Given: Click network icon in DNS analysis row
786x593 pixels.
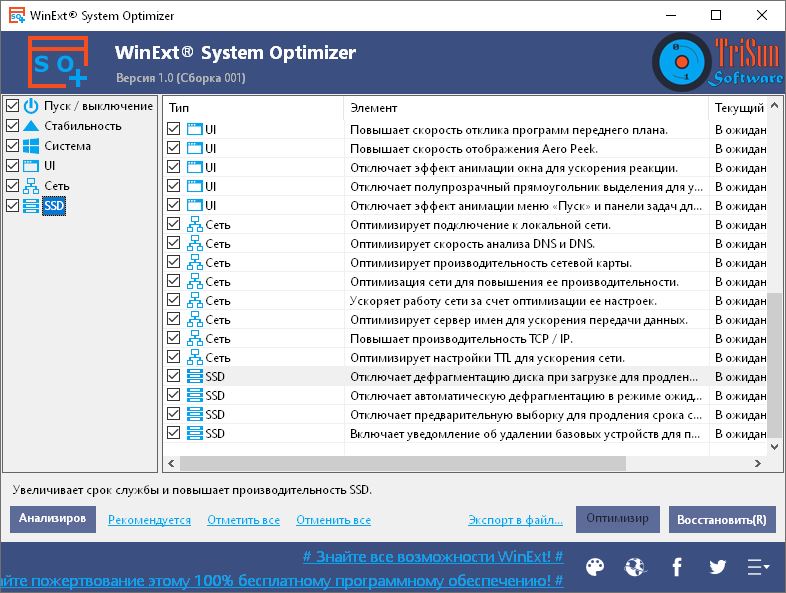Looking at the screenshot, I should click(x=194, y=244).
